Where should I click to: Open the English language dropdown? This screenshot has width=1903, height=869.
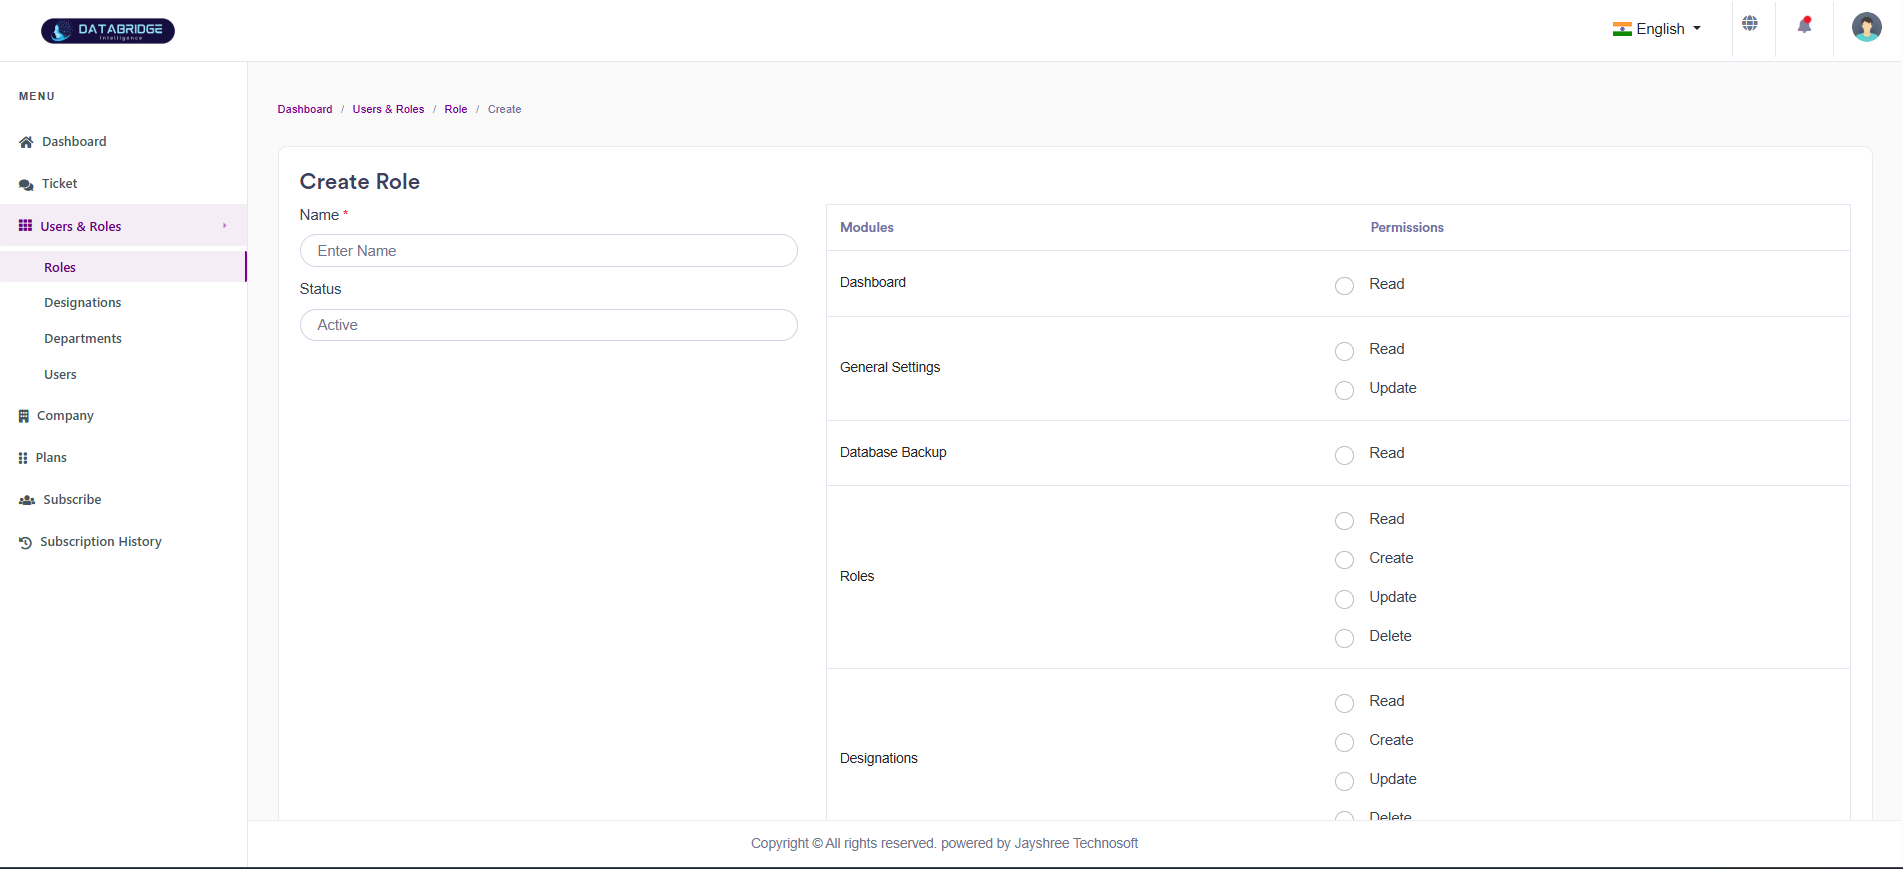[1657, 29]
